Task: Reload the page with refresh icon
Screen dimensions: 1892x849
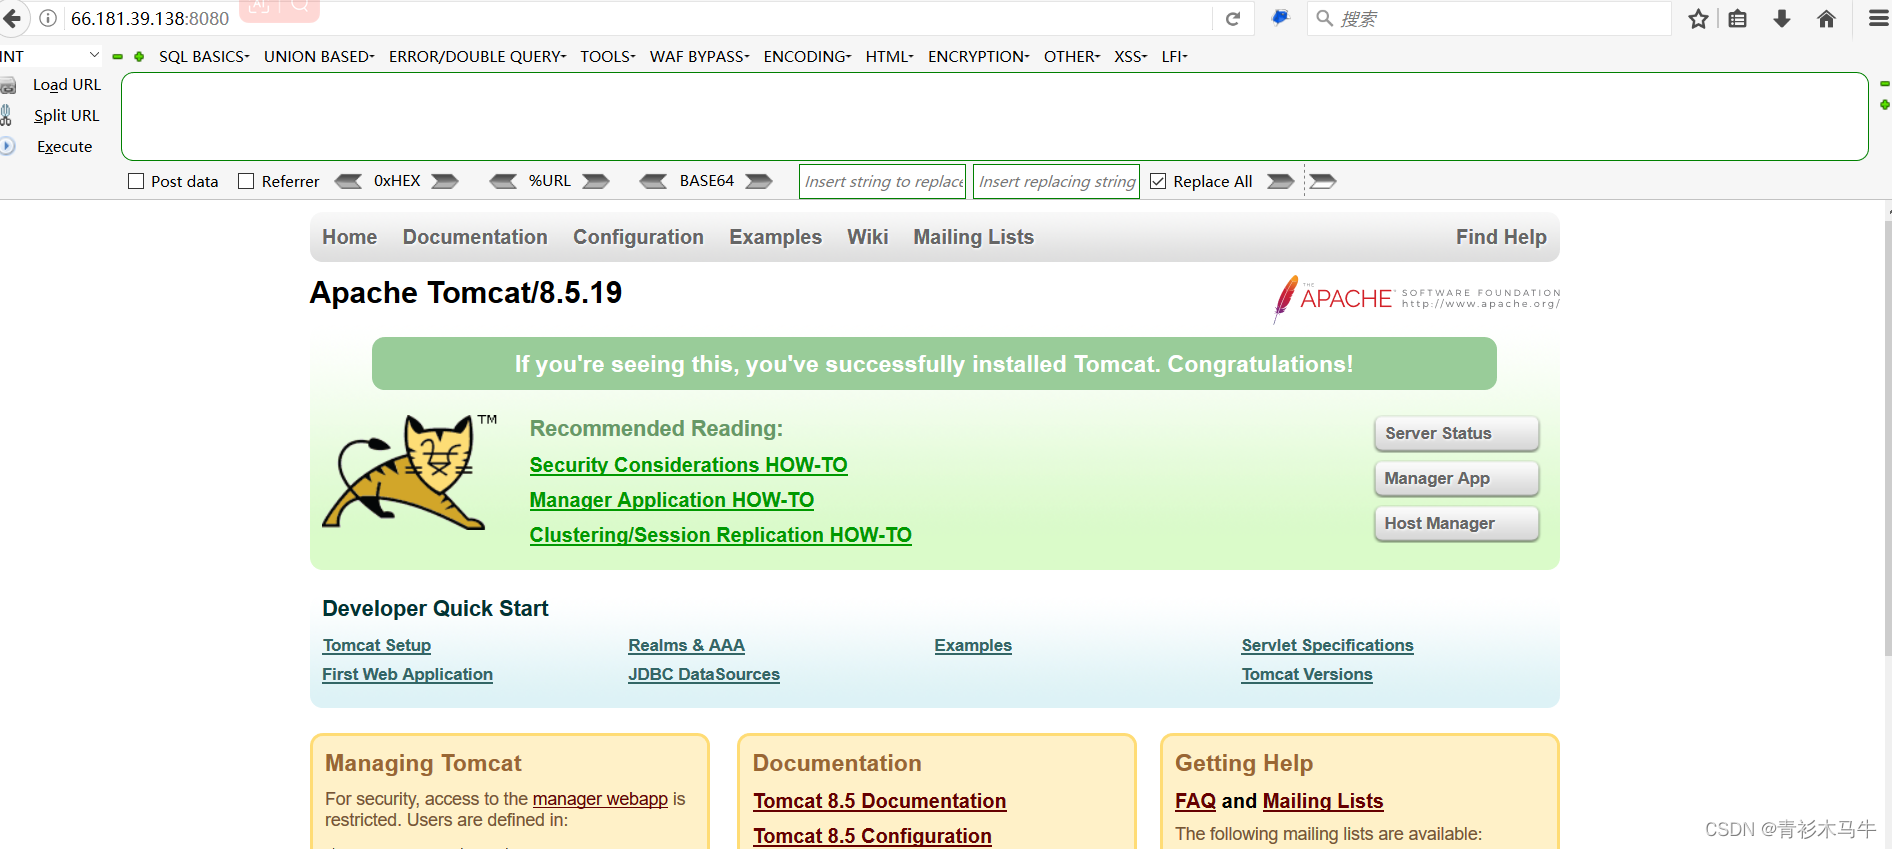Action: pos(1233,18)
